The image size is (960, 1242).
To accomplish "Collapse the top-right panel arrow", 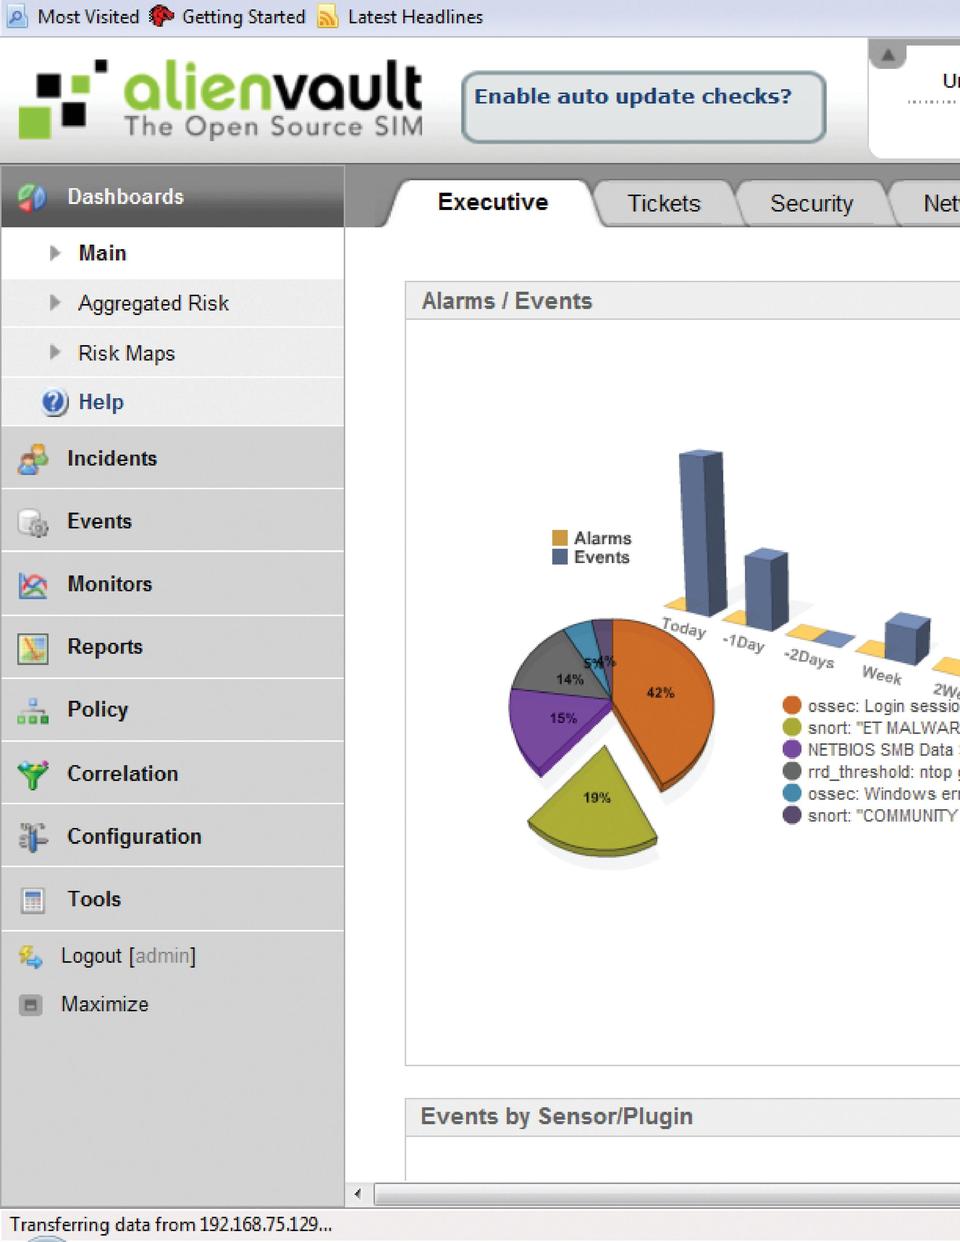I will pos(888,55).
